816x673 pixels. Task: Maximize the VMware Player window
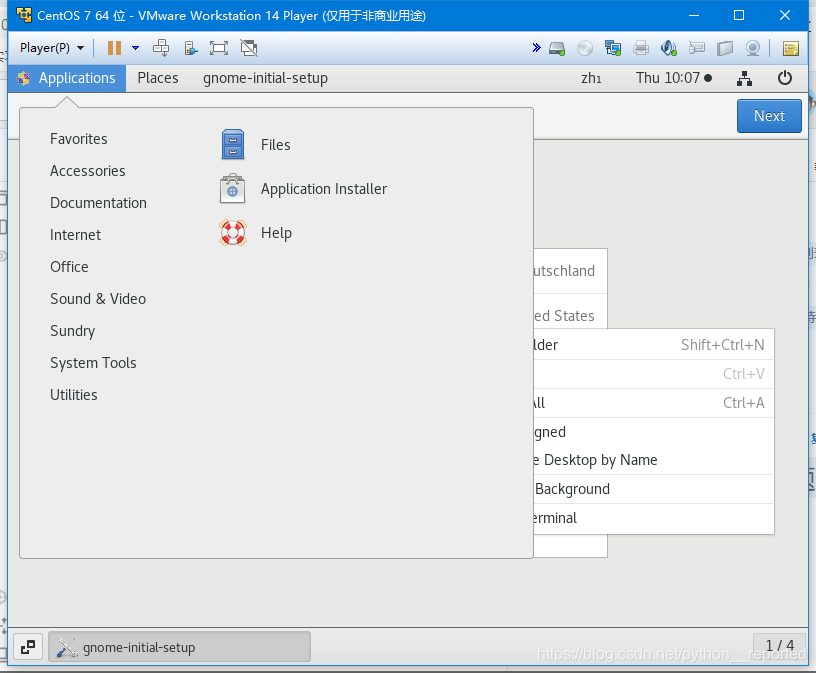738,15
